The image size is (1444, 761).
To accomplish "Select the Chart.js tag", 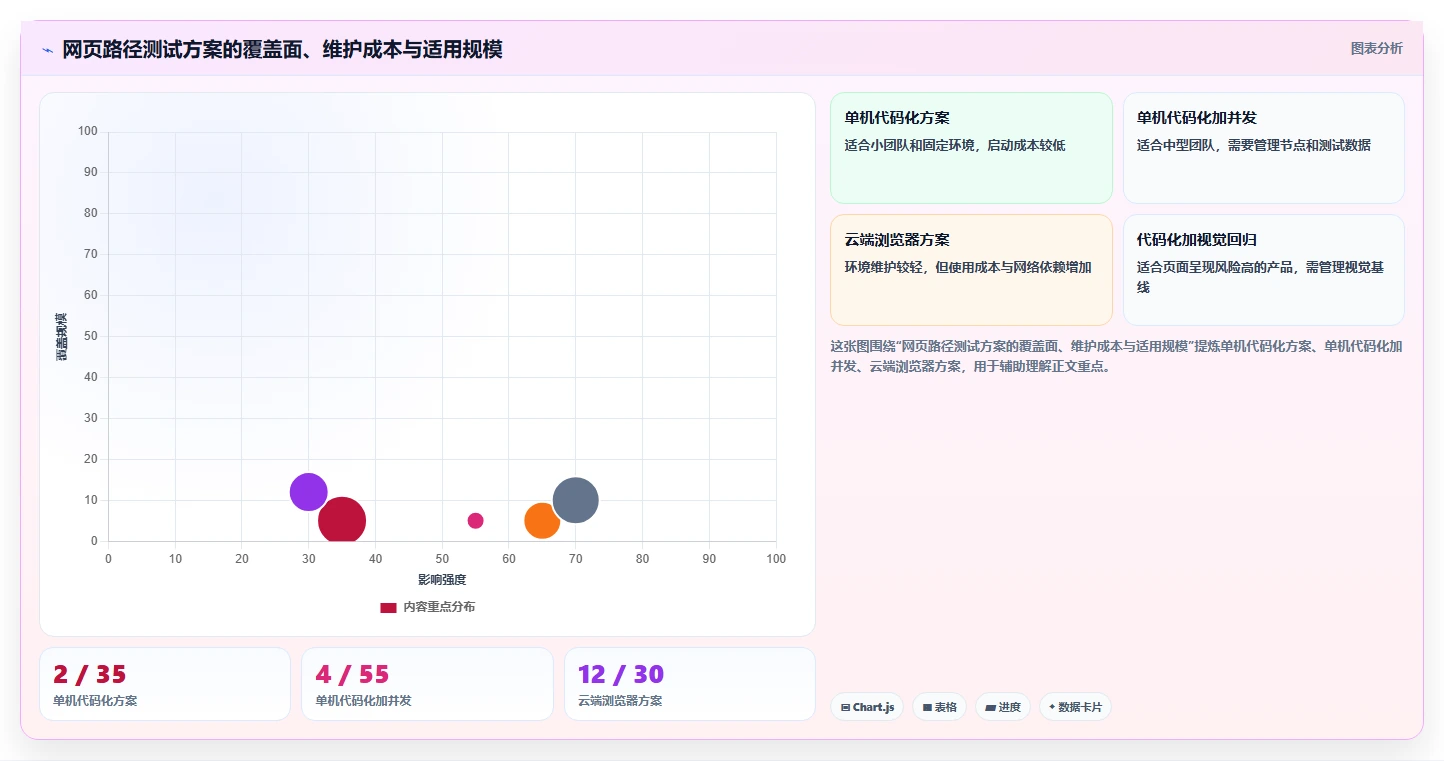I will 867,707.
